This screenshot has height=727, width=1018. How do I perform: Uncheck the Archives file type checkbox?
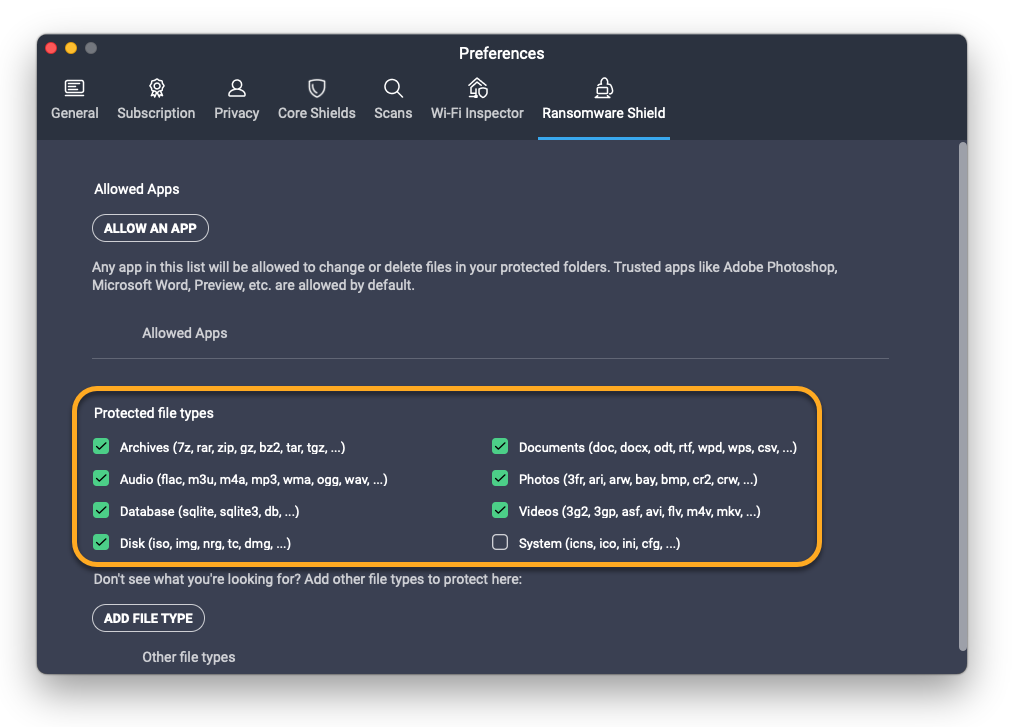pos(101,447)
